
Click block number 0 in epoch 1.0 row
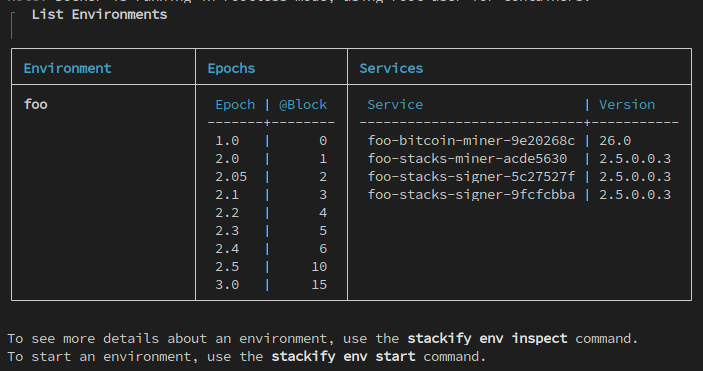[323, 141]
